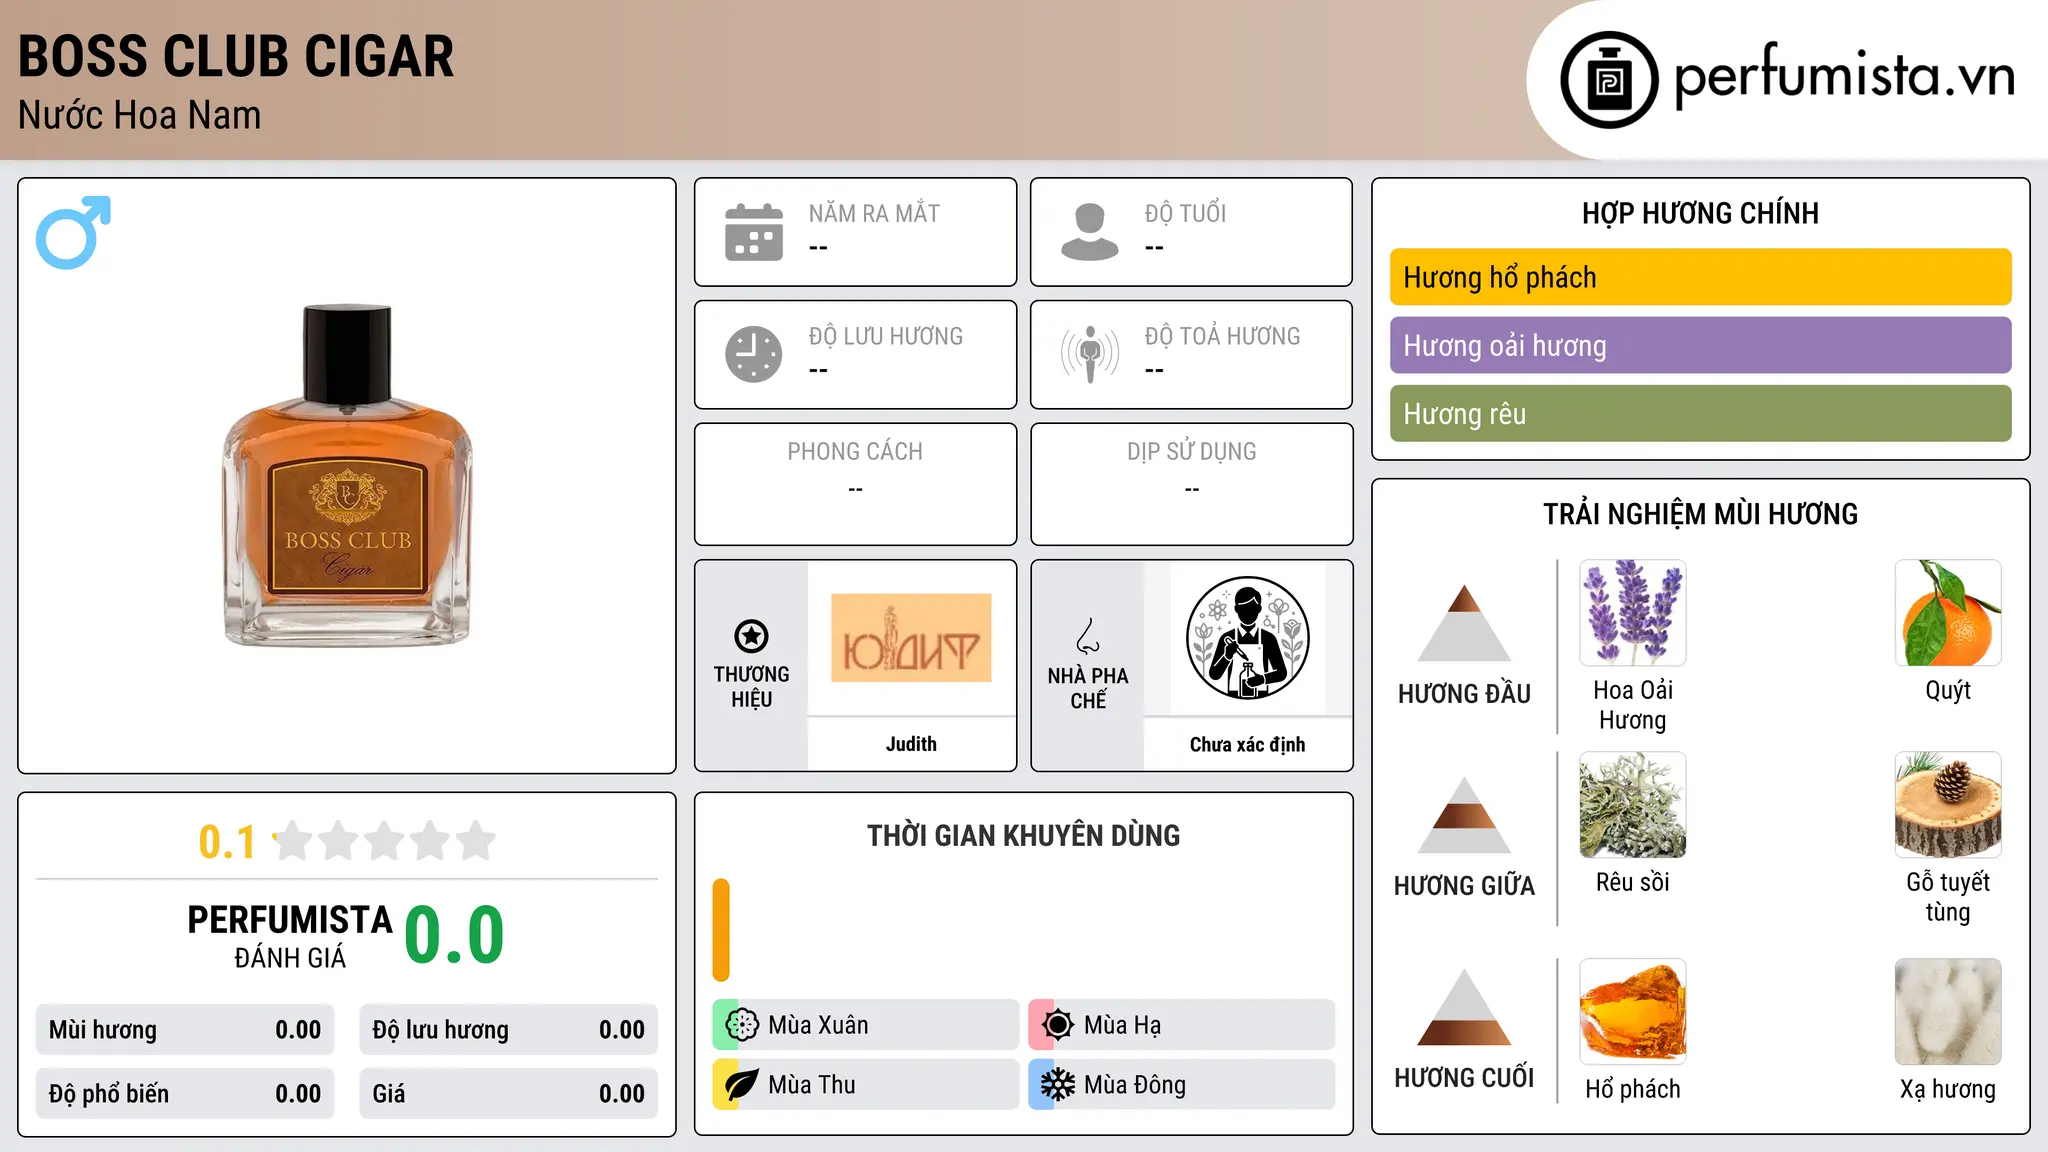The image size is (2048, 1152).
Task: Click the Mùa Hạ sun icon
Action: [1058, 1025]
